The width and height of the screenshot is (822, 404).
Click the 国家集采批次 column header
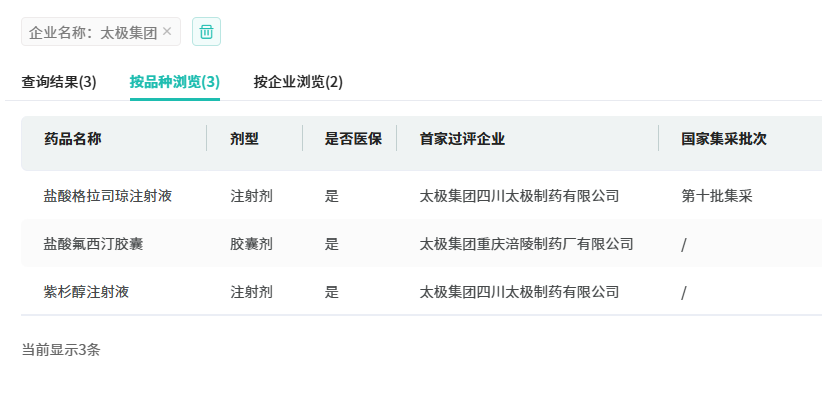point(724,139)
